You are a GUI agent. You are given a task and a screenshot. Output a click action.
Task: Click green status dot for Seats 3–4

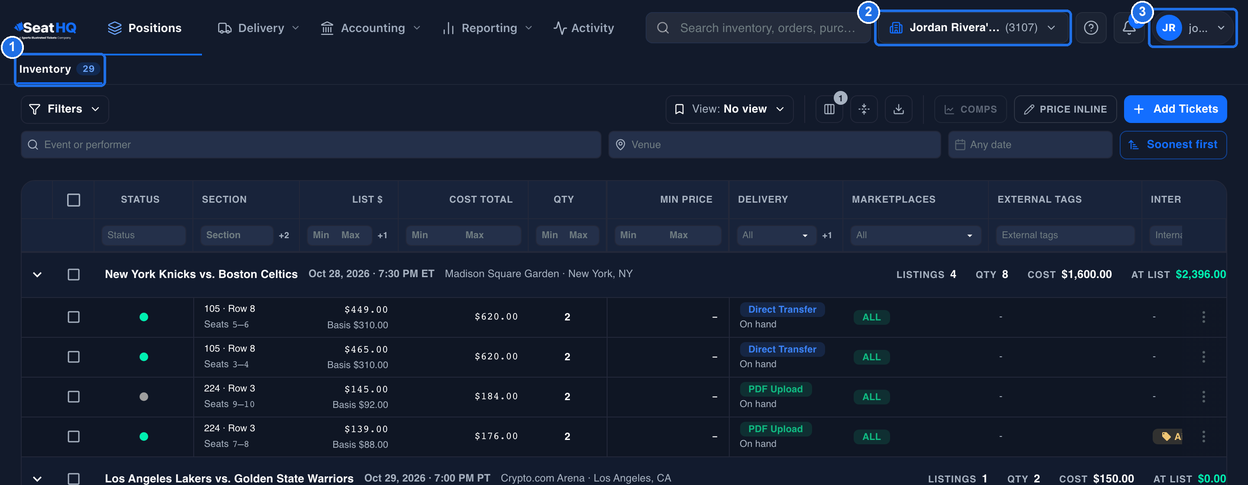[144, 357]
